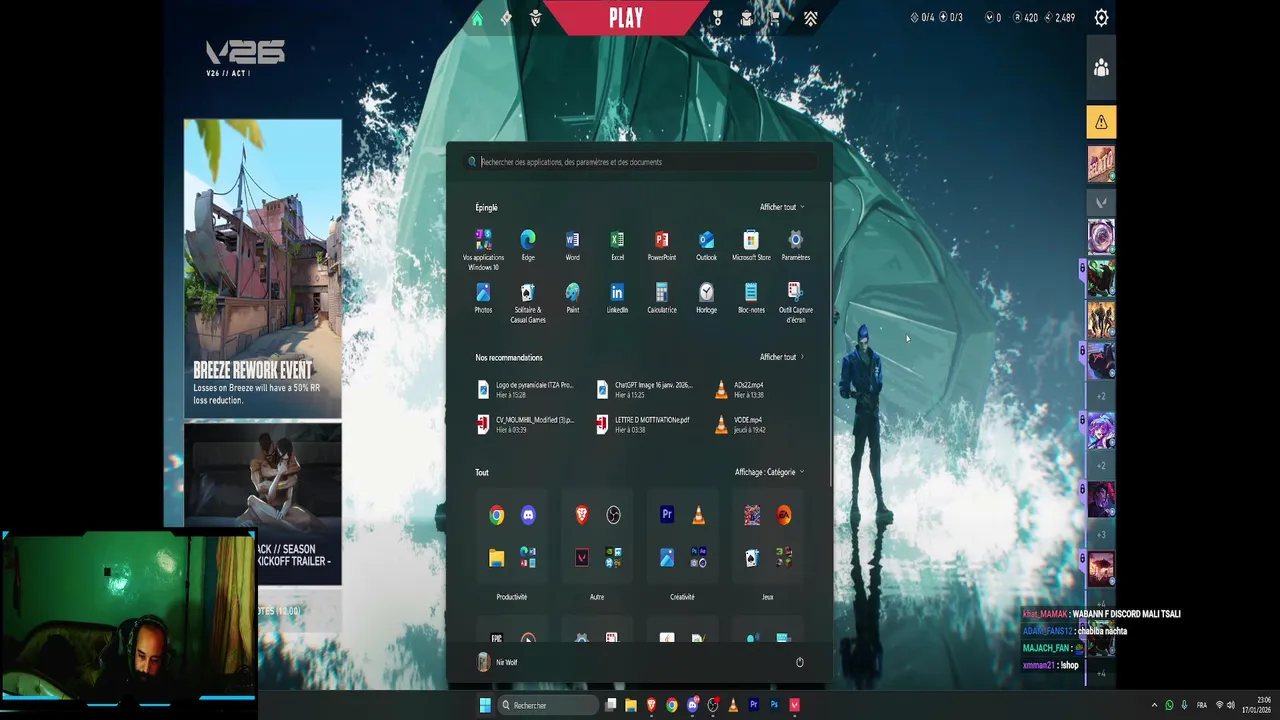Go to Valorant home icon
The image size is (1280, 720).
[477, 18]
